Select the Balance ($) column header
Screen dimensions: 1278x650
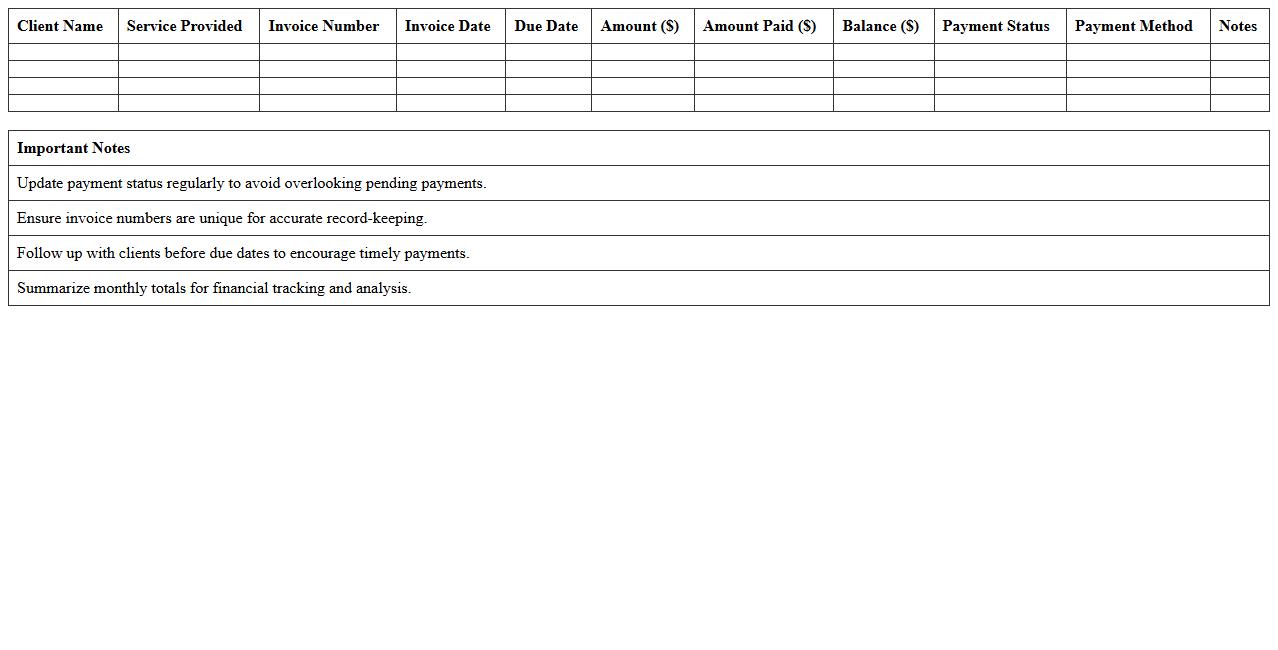(880, 26)
